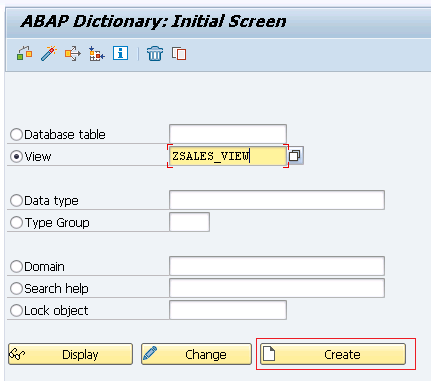
Task: Click the Domain input field
Action: pyautogui.click(x=277, y=266)
